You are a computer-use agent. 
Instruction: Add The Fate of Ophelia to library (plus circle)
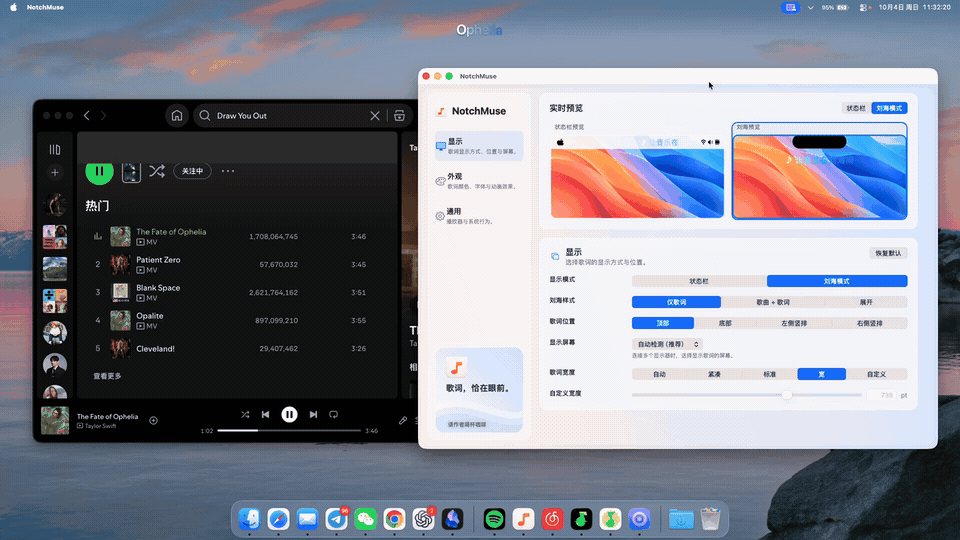(154, 421)
